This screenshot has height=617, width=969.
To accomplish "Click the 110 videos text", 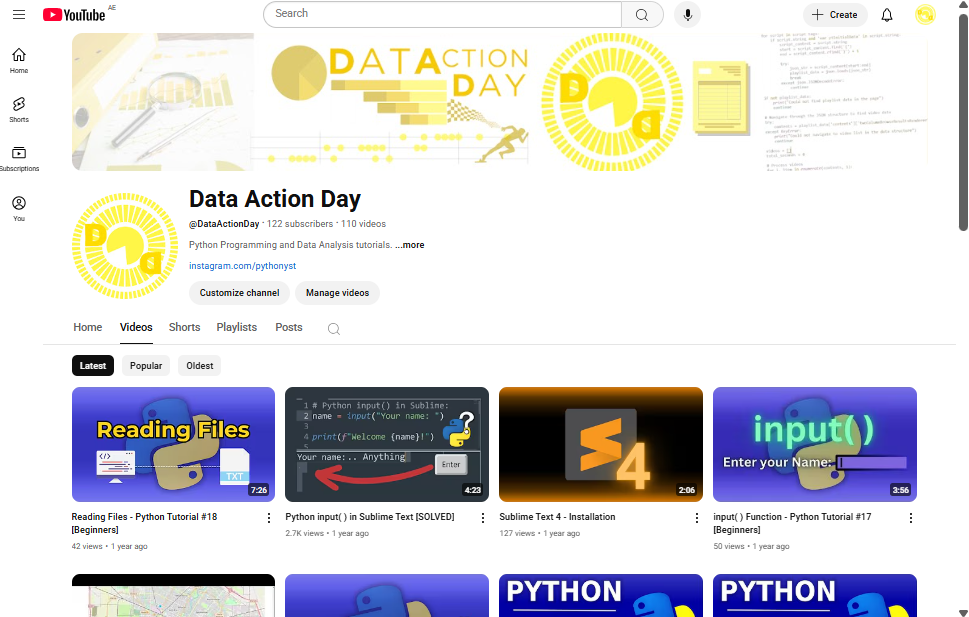I will point(363,224).
